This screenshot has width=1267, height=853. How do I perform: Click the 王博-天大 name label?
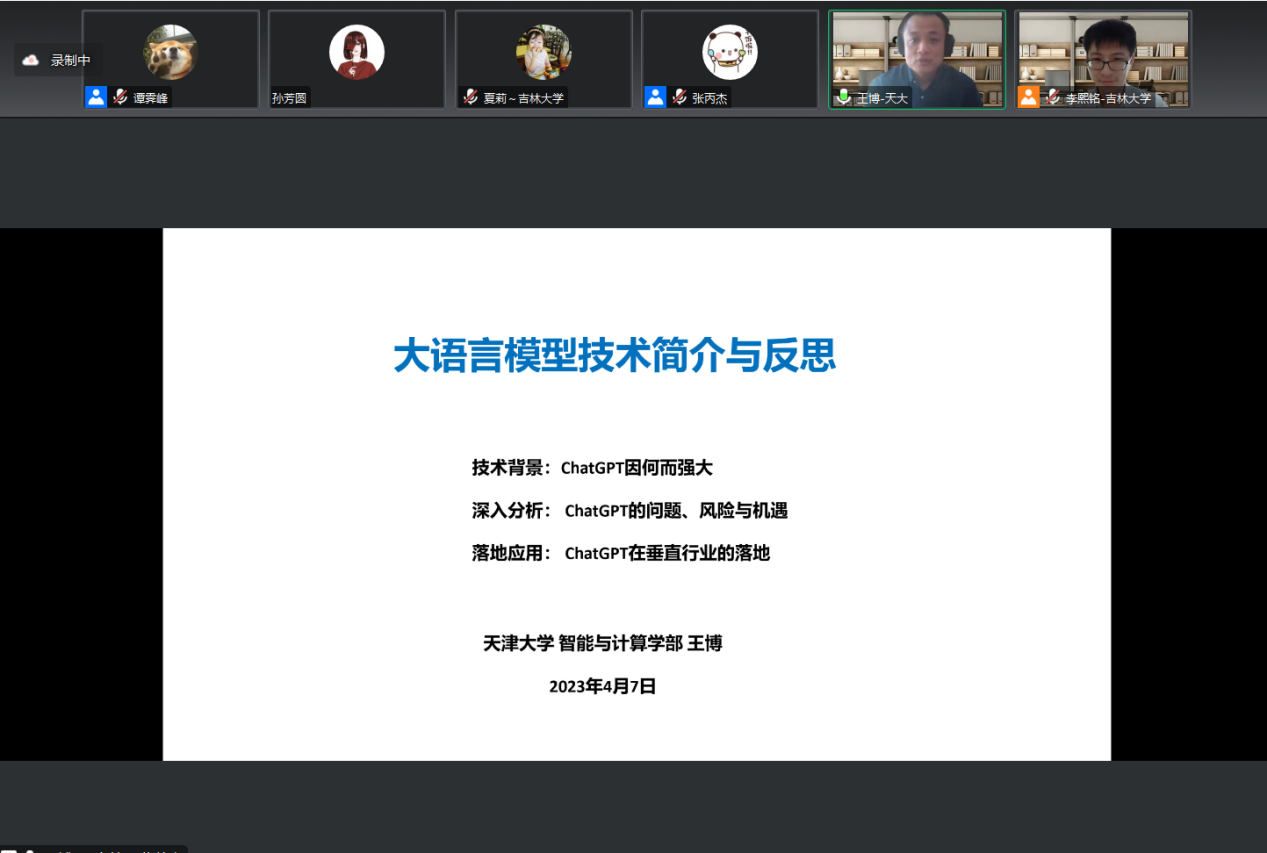(882, 98)
